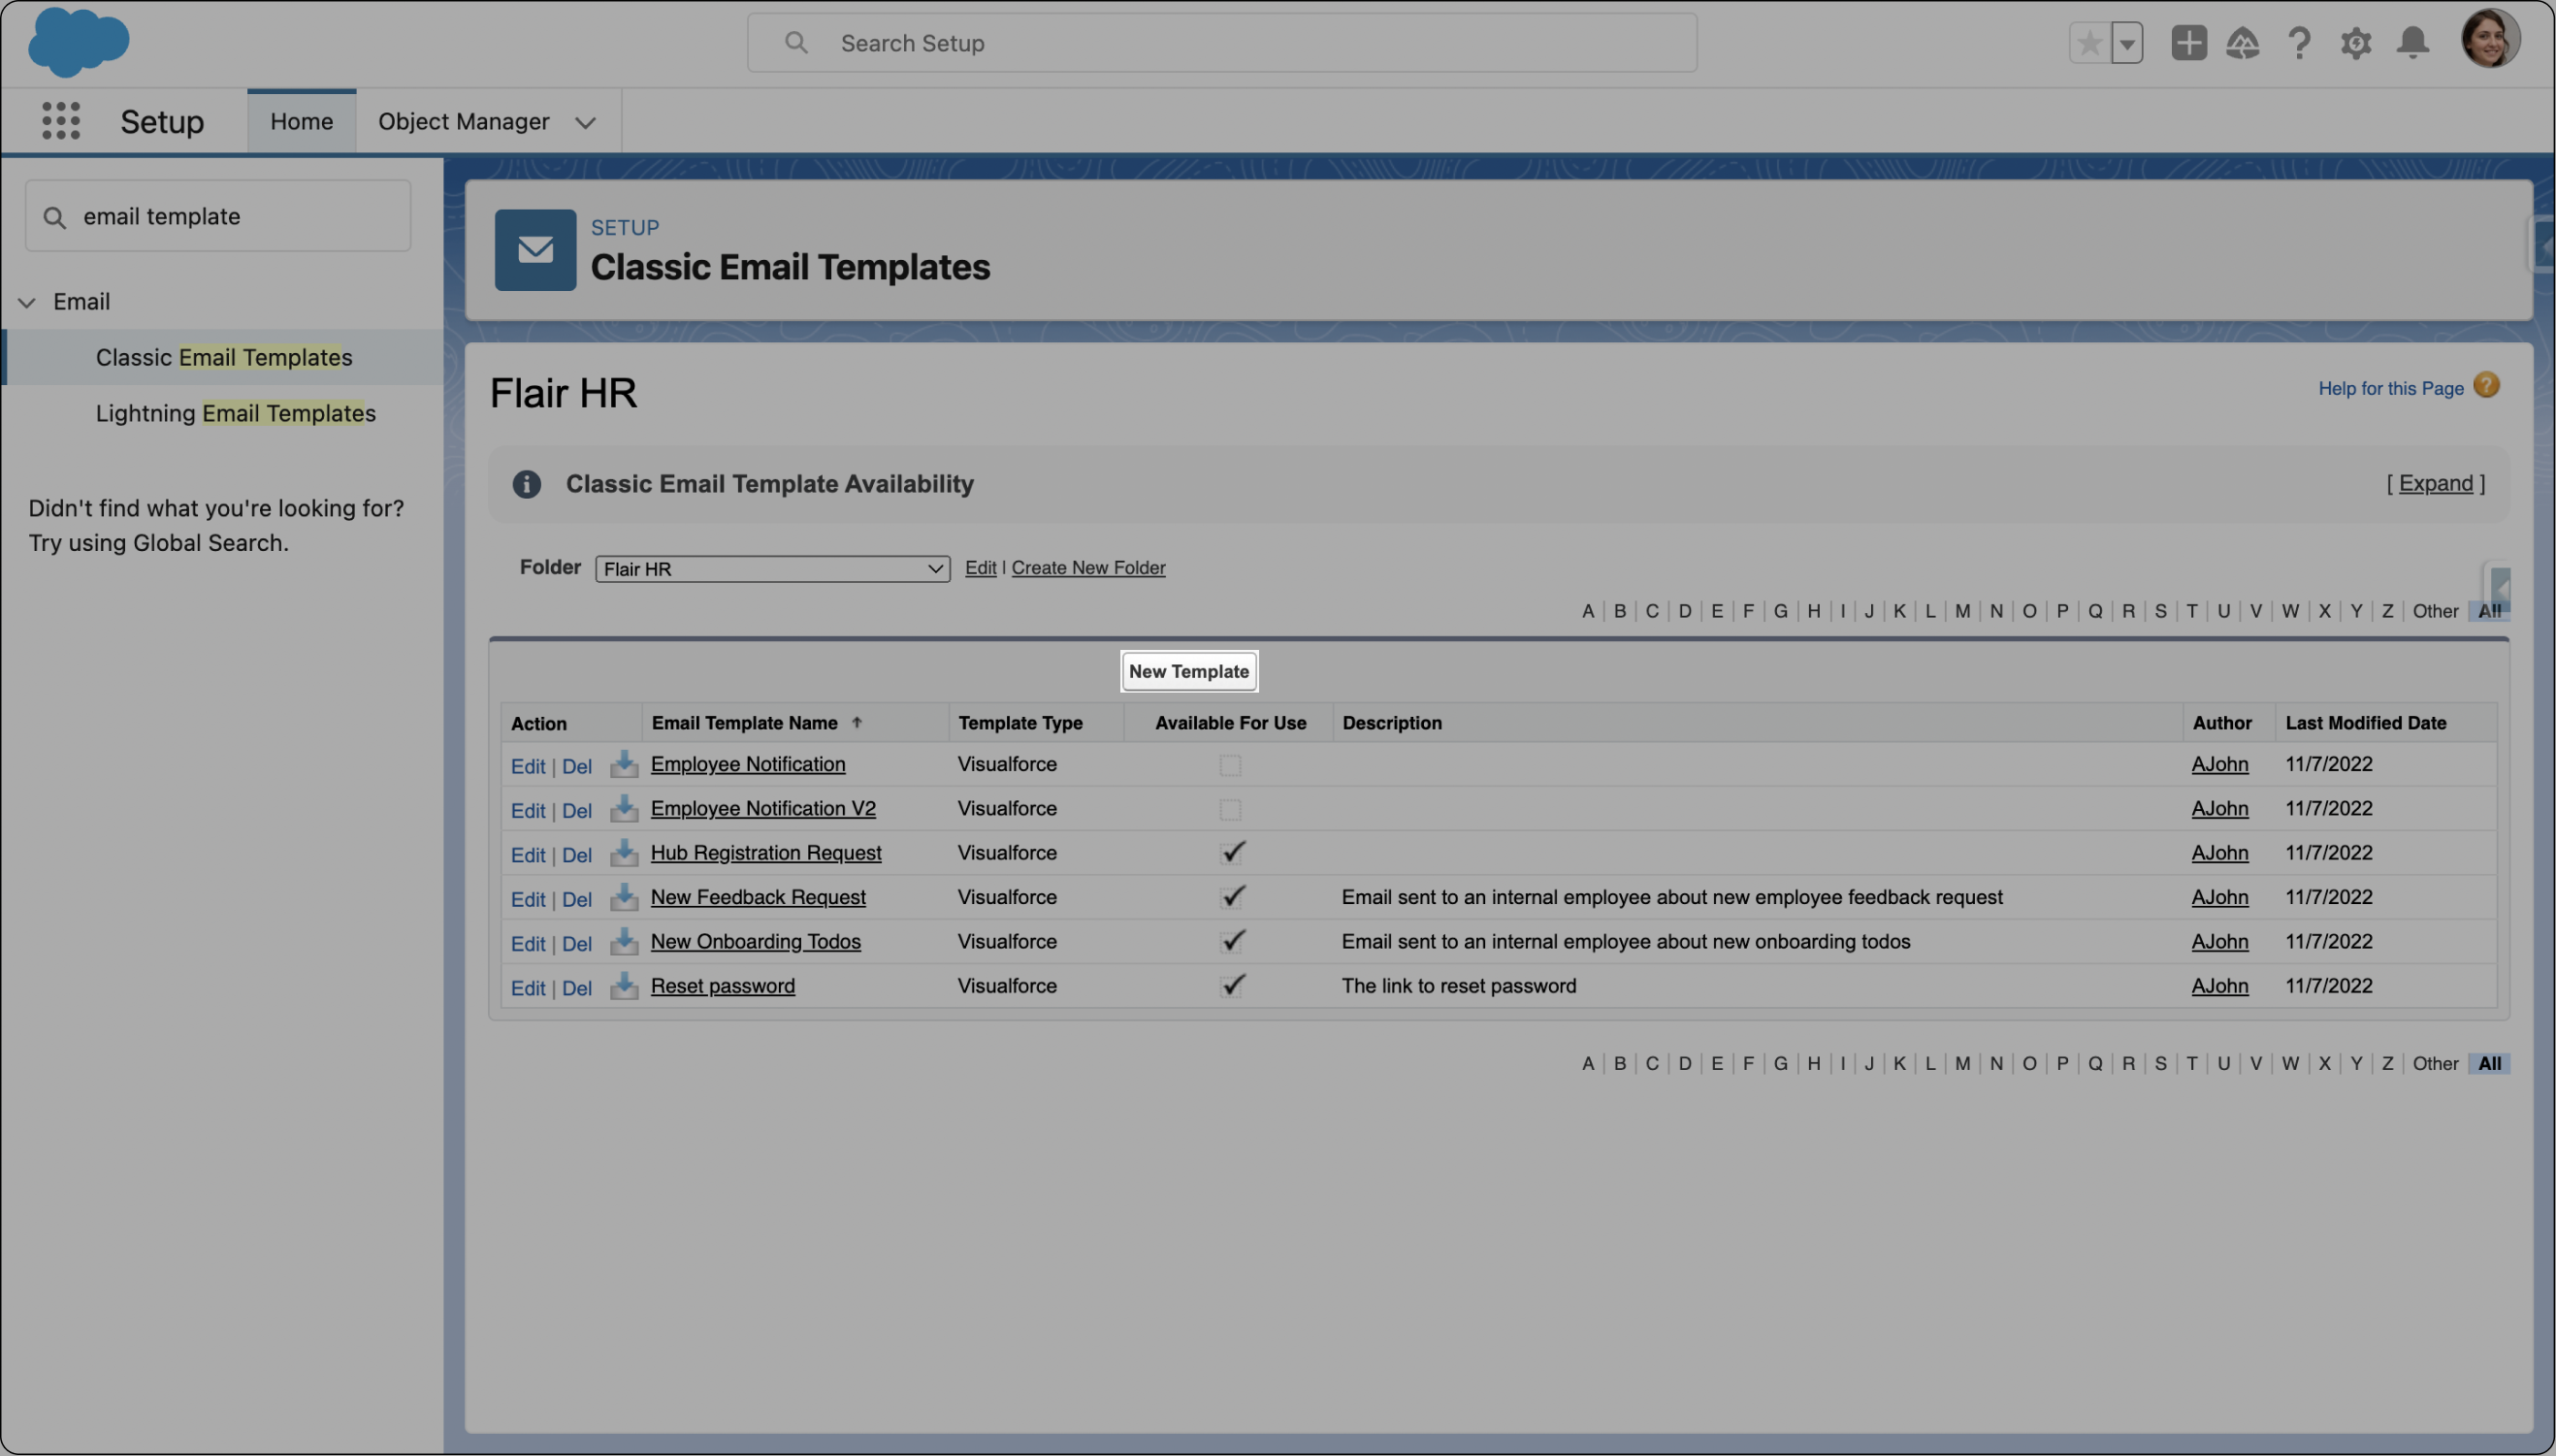
Task: Click the favorites star icon
Action: pyautogui.click(x=2089, y=43)
